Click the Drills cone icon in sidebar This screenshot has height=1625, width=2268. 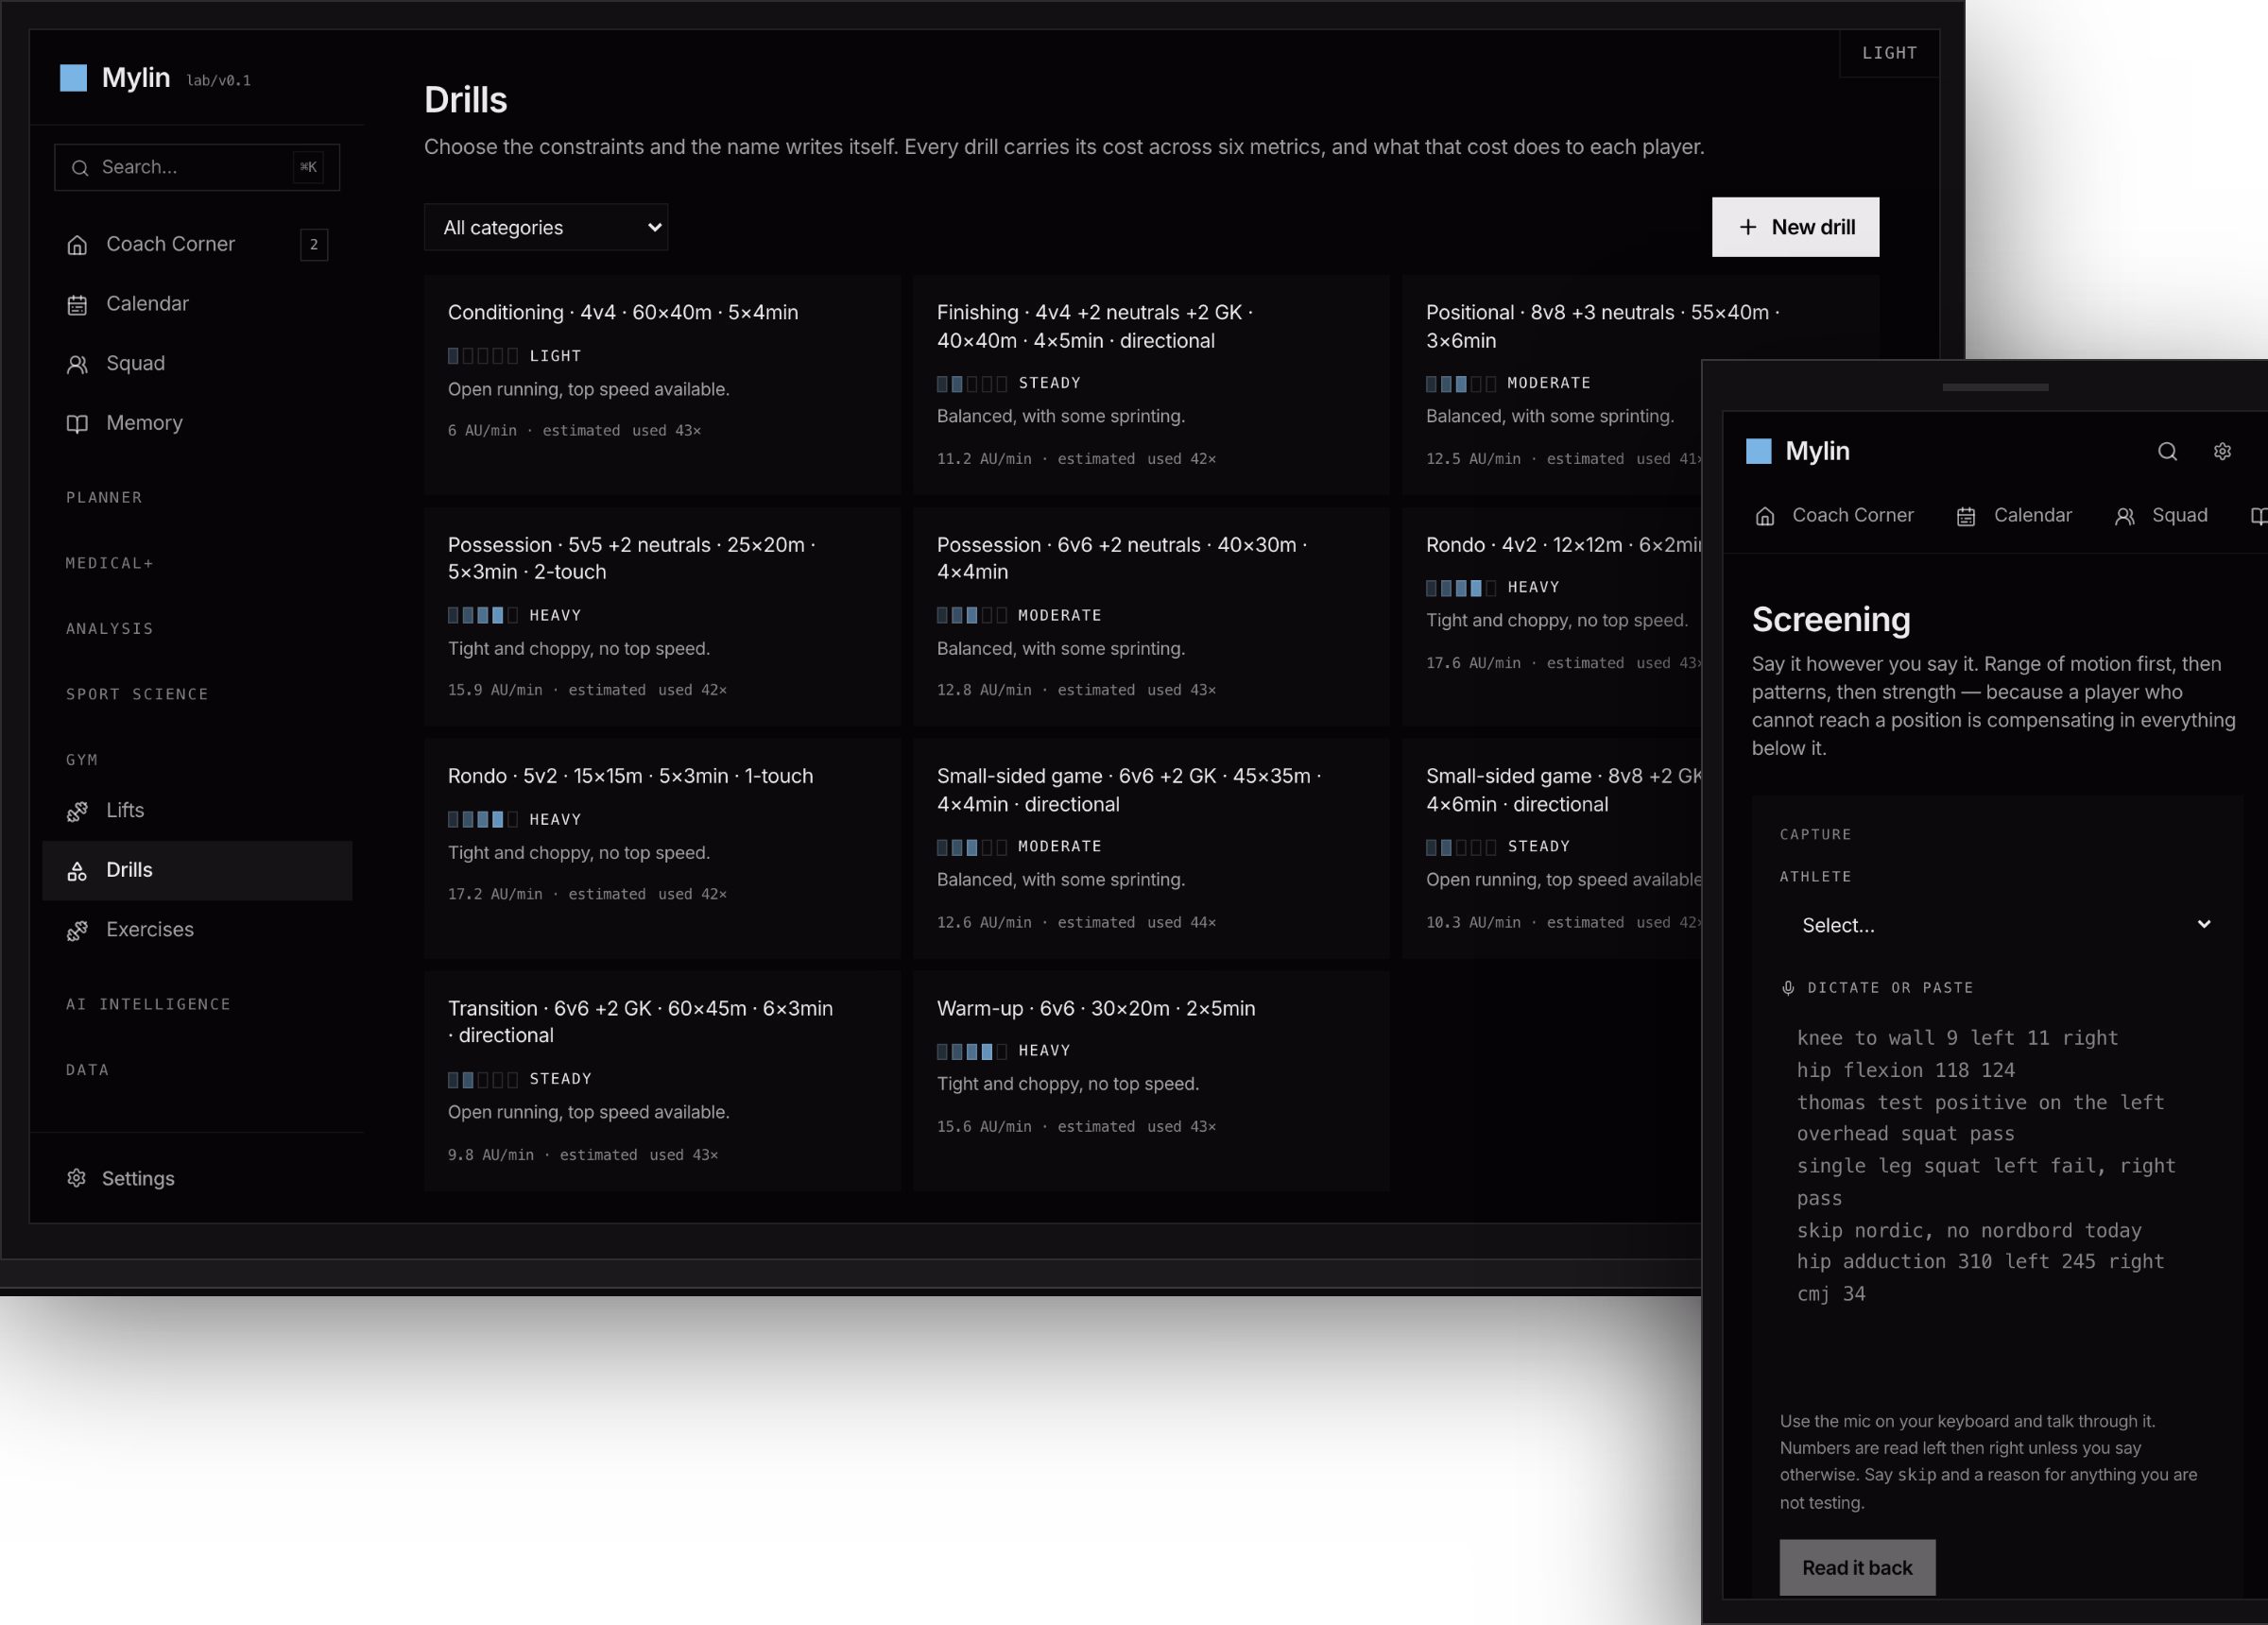pos(77,871)
